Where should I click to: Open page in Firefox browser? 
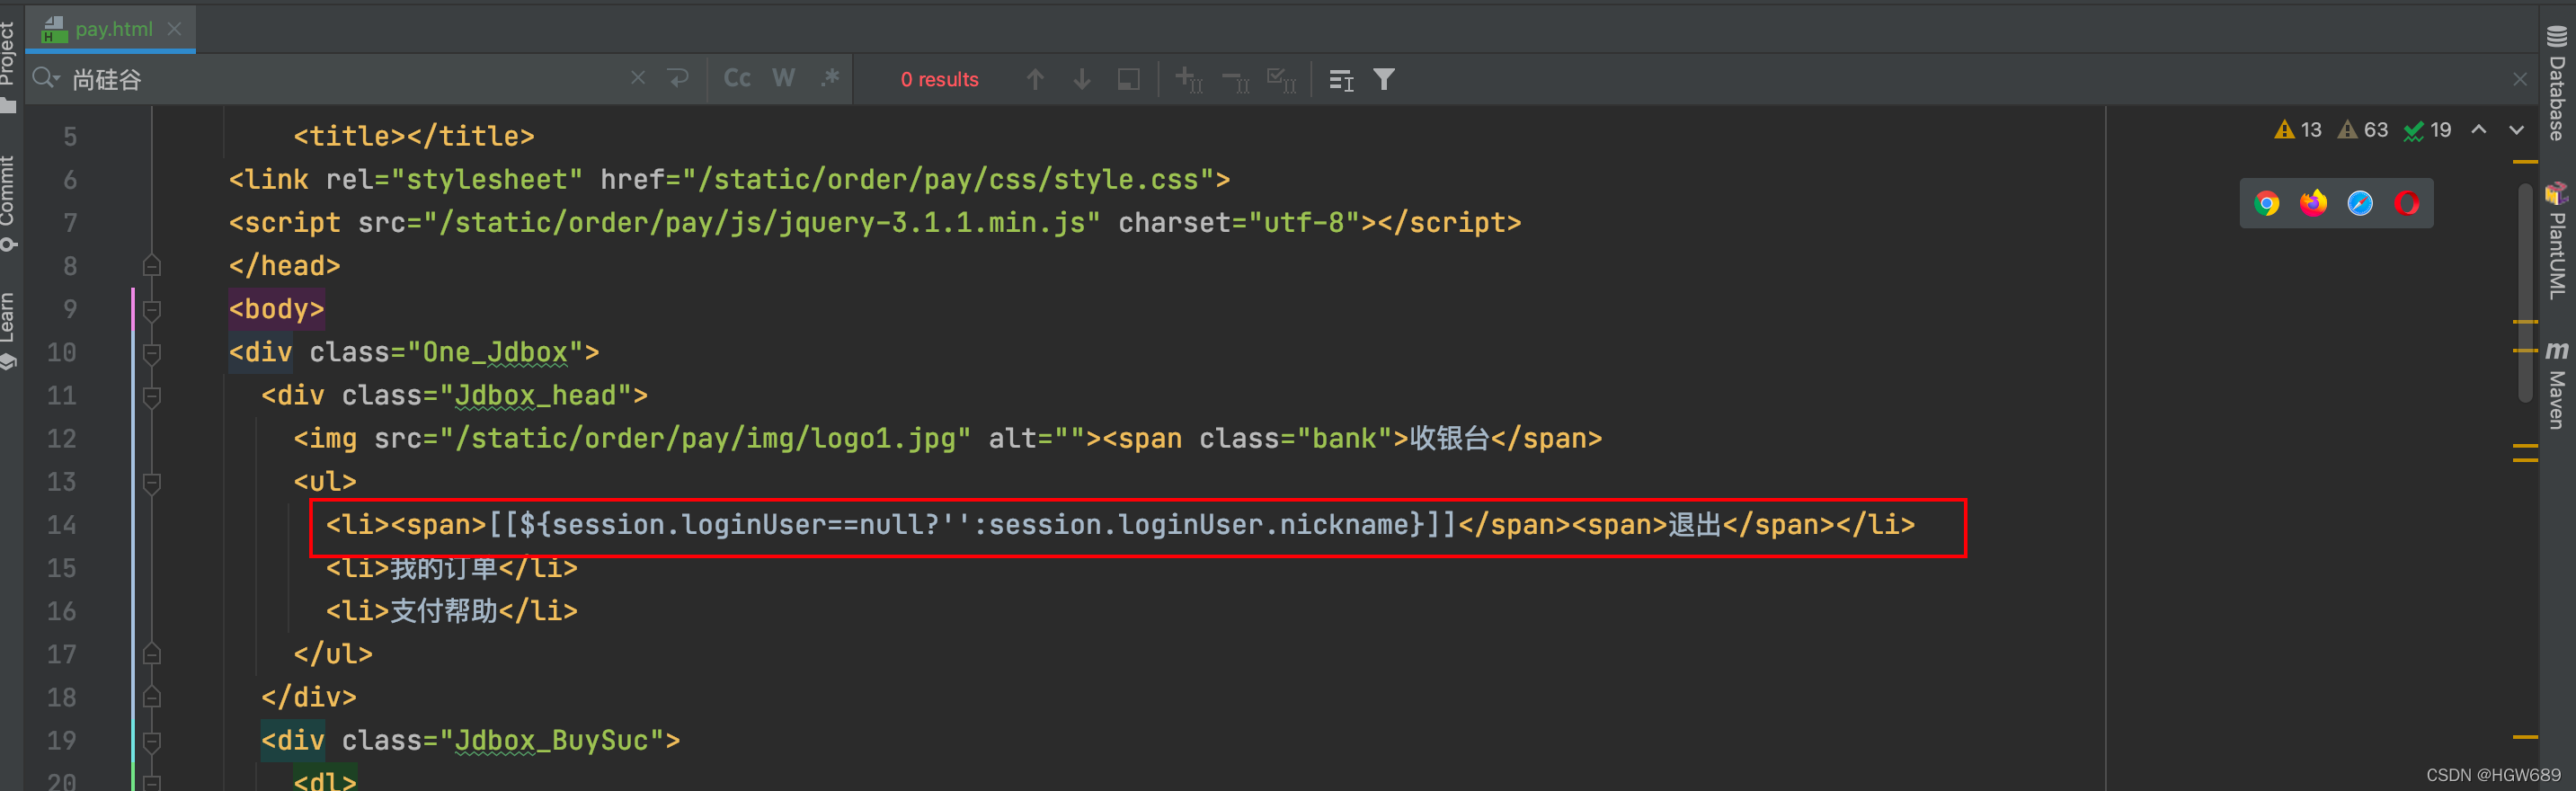2313,203
